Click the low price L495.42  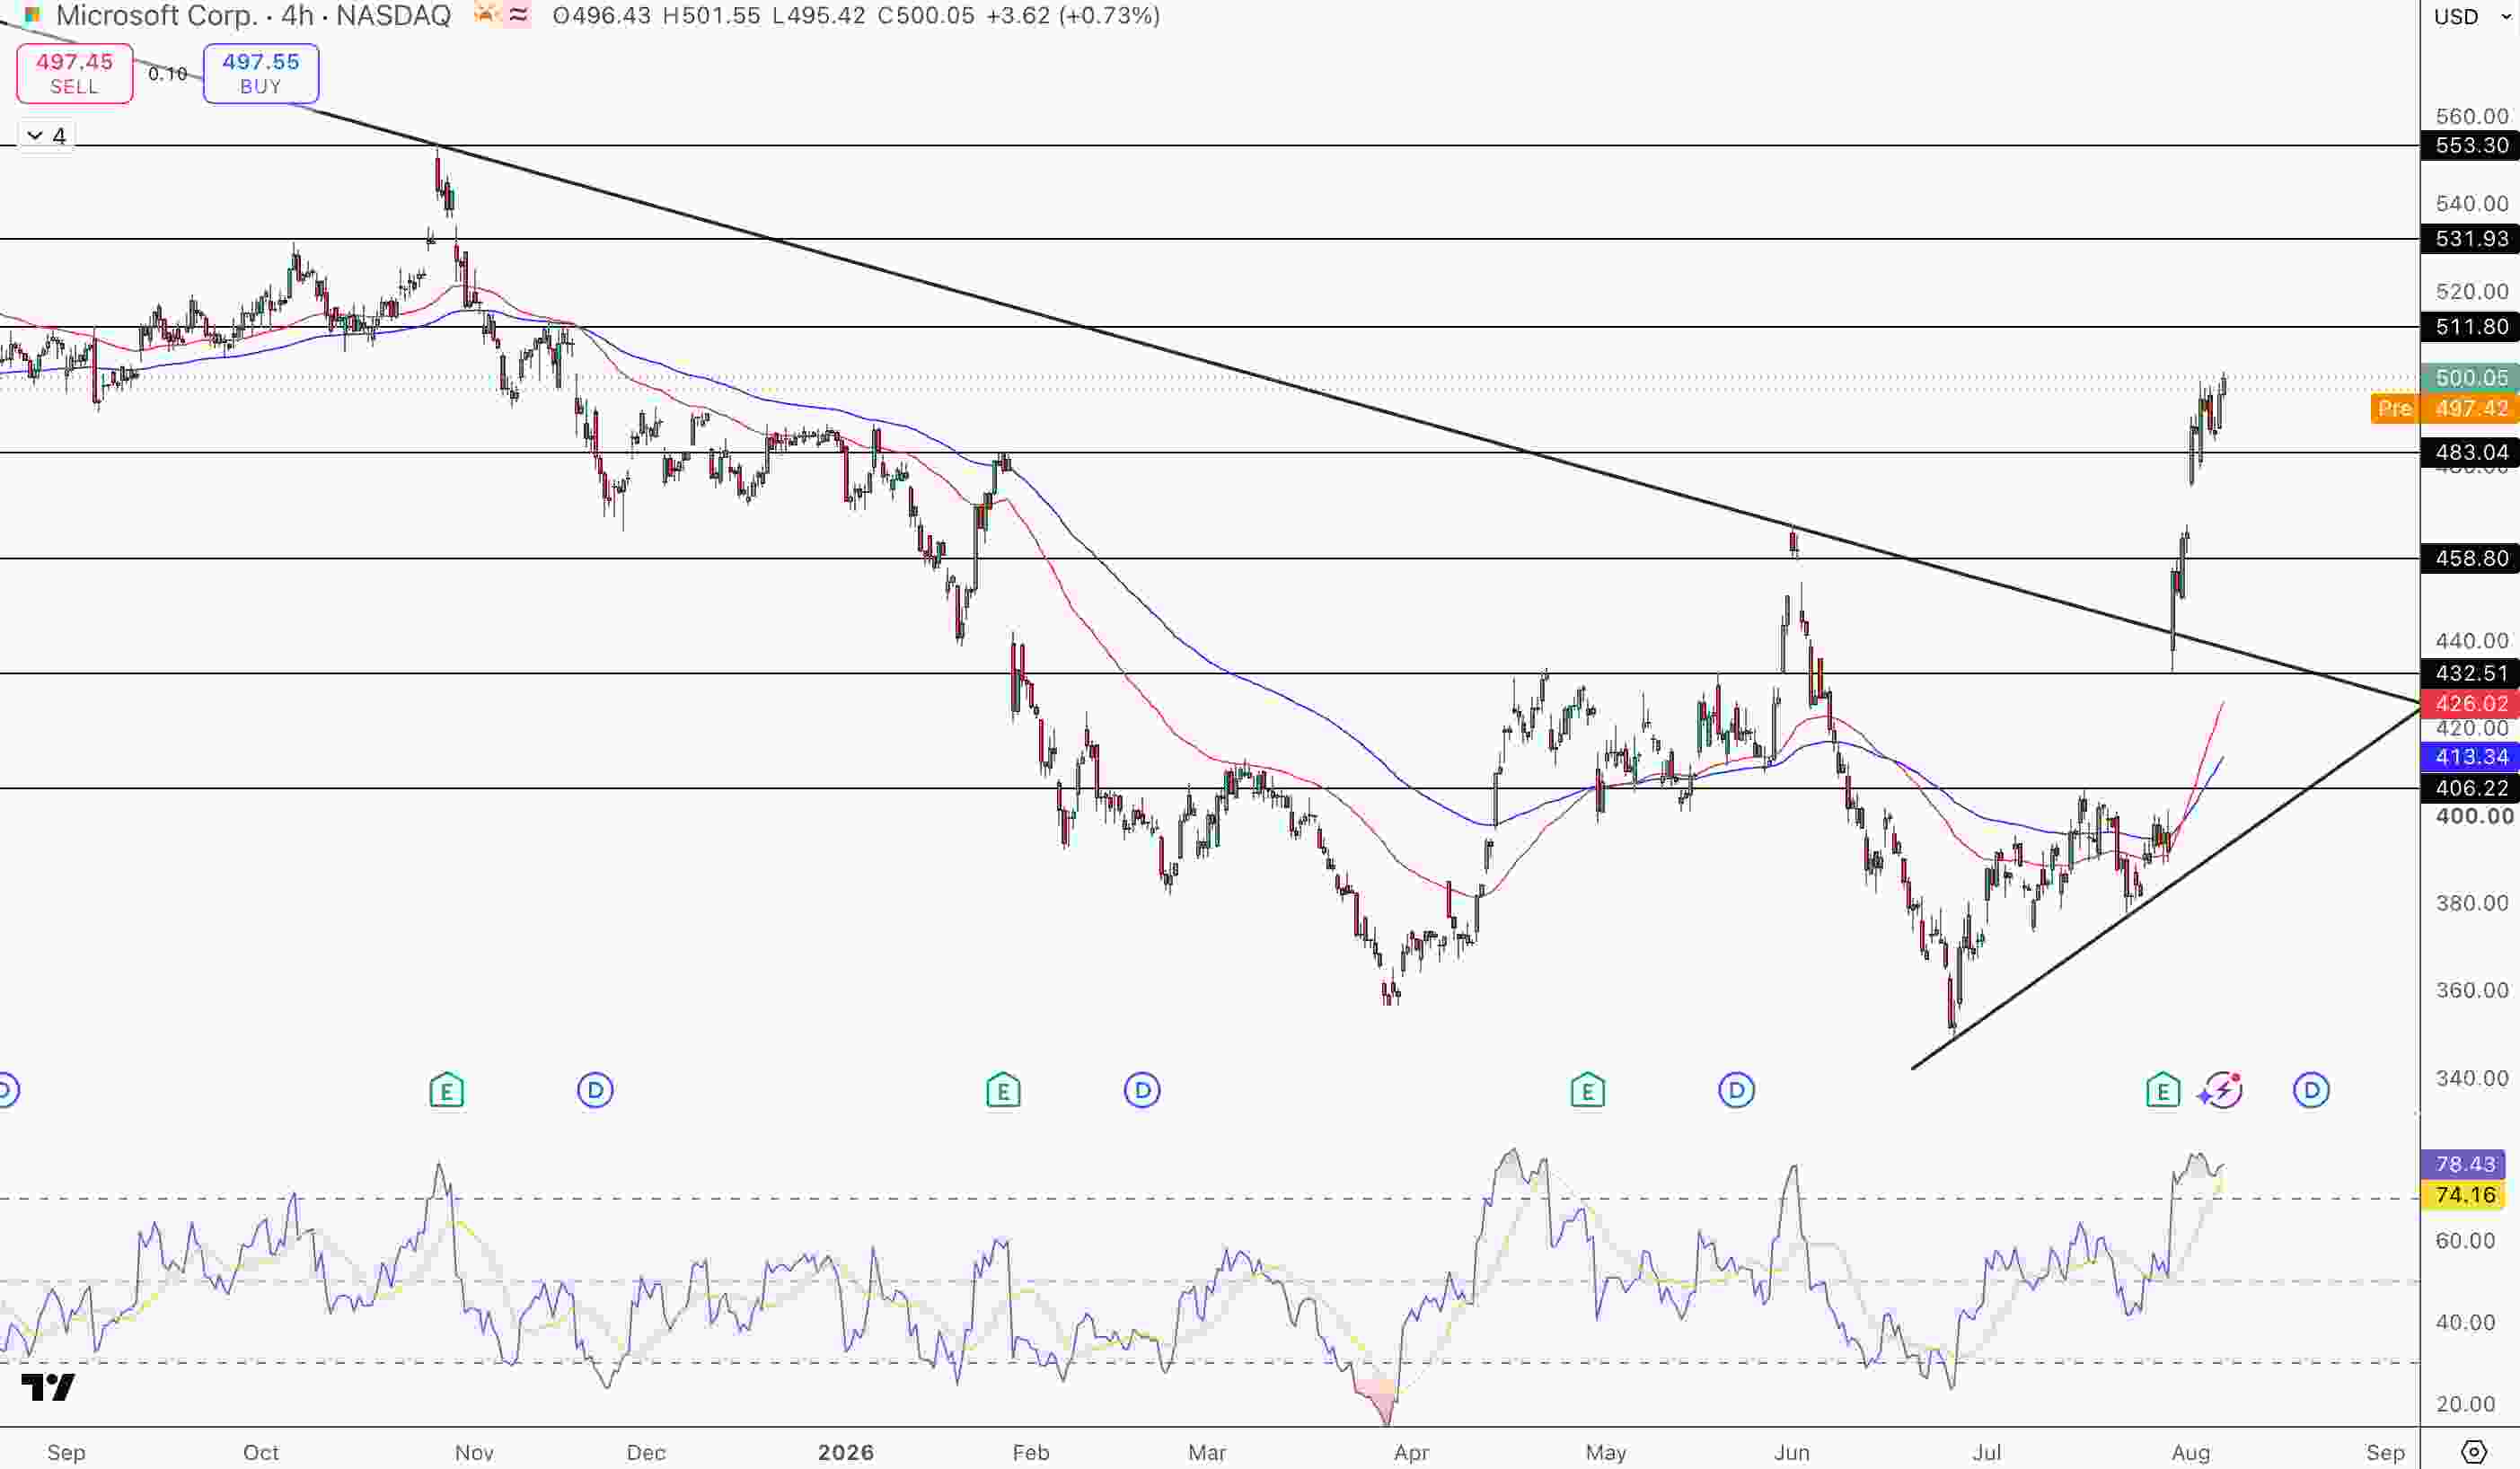pyautogui.click(x=820, y=15)
